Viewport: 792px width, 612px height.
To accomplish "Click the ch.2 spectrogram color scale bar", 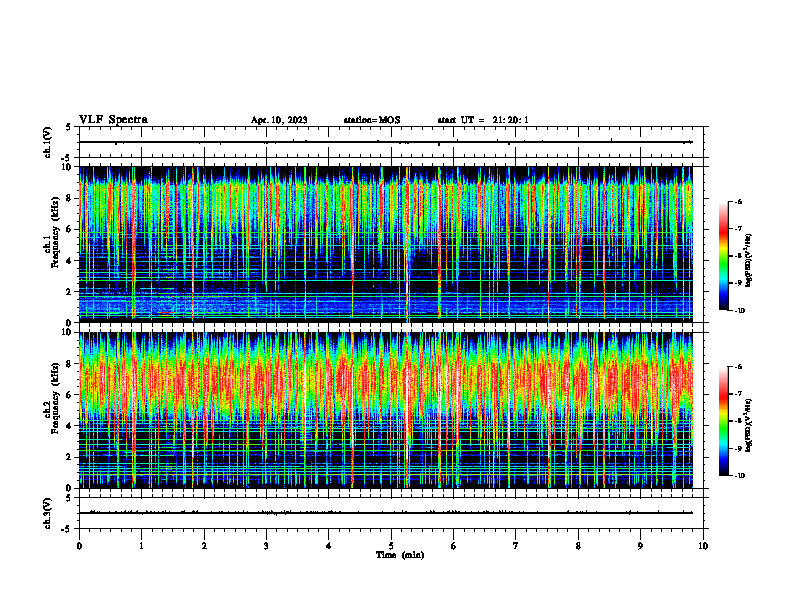I will click(724, 421).
